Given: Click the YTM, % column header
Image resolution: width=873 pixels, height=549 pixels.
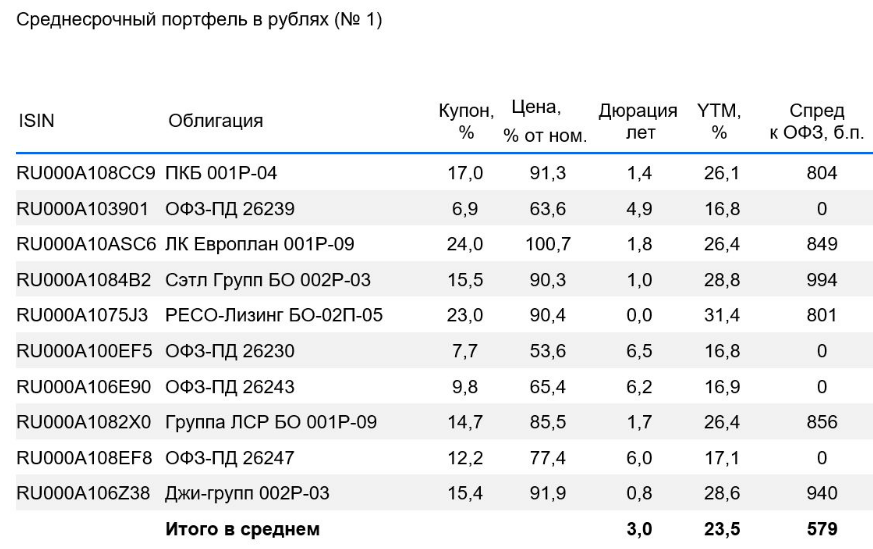Looking at the screenshot, I should point(719,121).
